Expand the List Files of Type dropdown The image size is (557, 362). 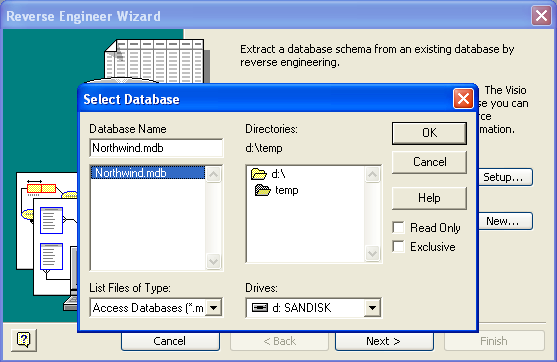(x=214, y=308)
